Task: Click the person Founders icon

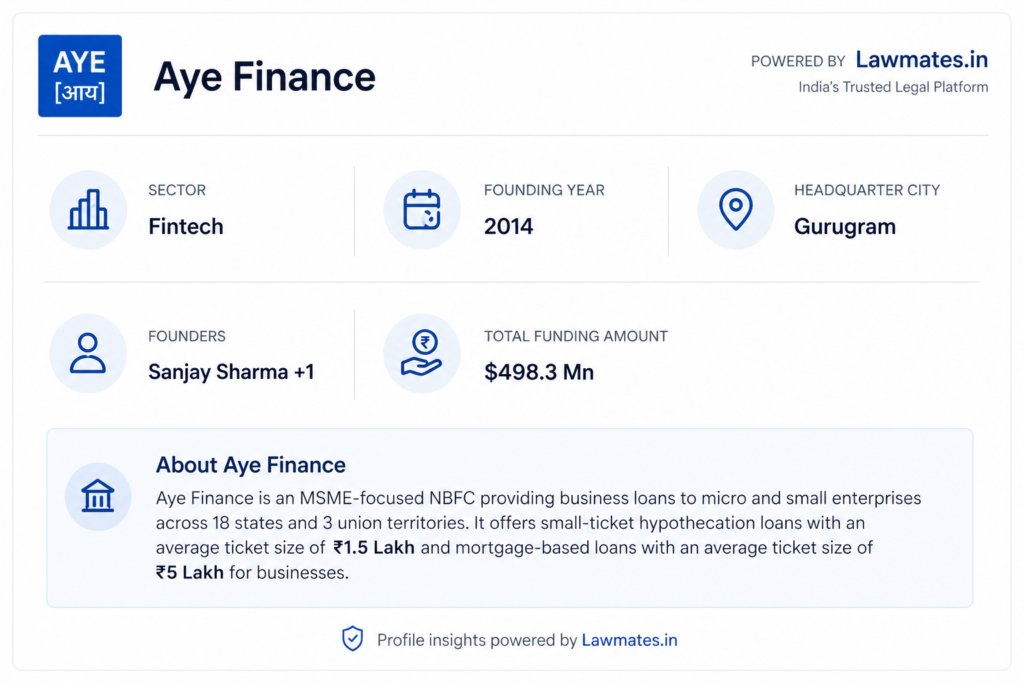Action: tap(88, 354)
